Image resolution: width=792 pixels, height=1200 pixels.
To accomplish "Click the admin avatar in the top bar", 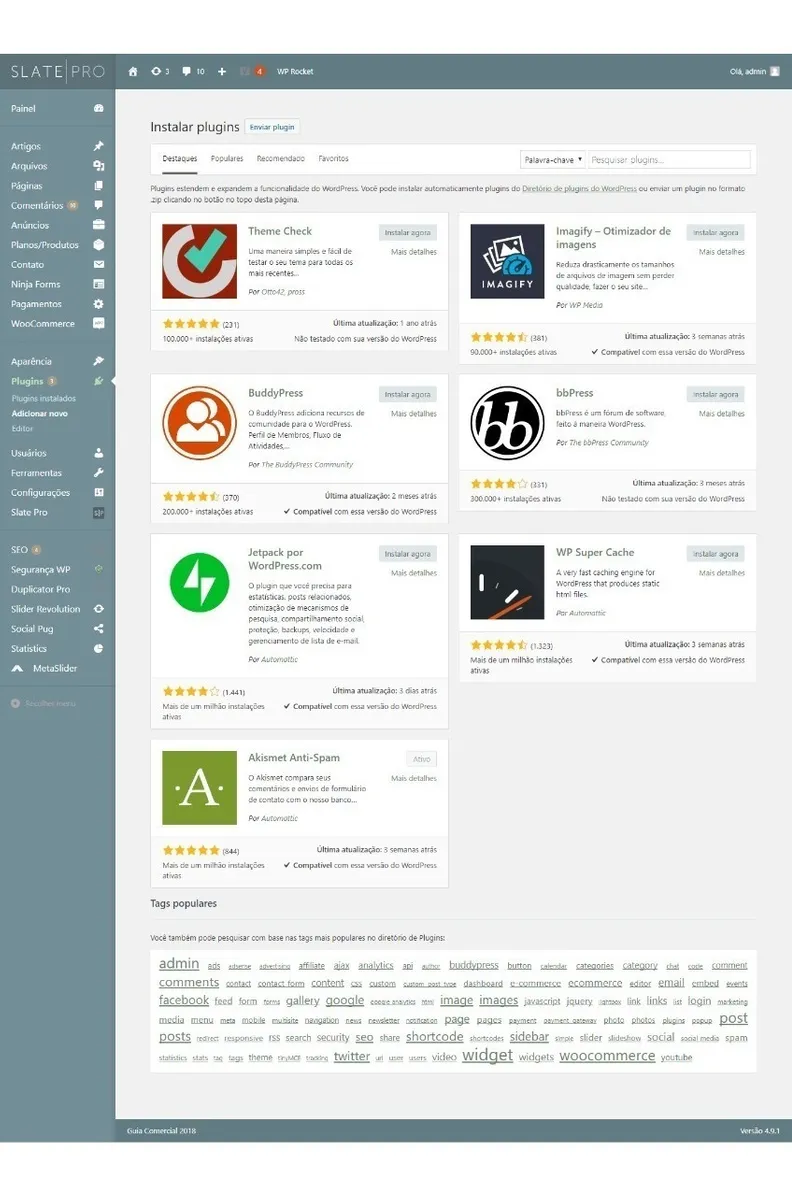I will point(775,72).
